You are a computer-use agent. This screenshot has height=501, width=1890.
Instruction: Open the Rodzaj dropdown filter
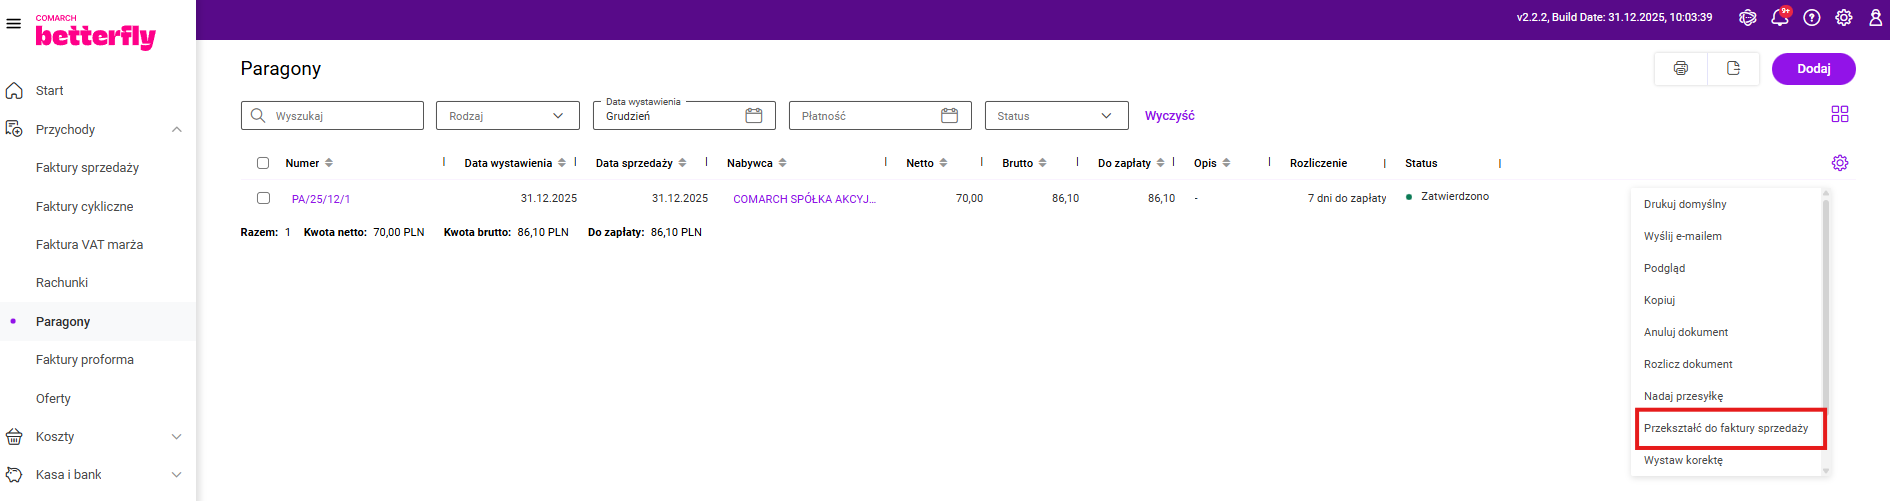pyautogui.click(x=507, y=116)
